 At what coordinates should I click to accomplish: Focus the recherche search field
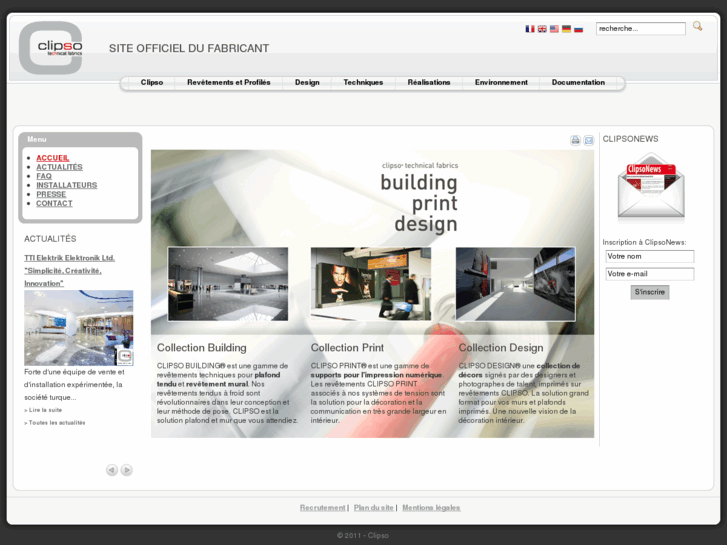[x=641, y=29]
